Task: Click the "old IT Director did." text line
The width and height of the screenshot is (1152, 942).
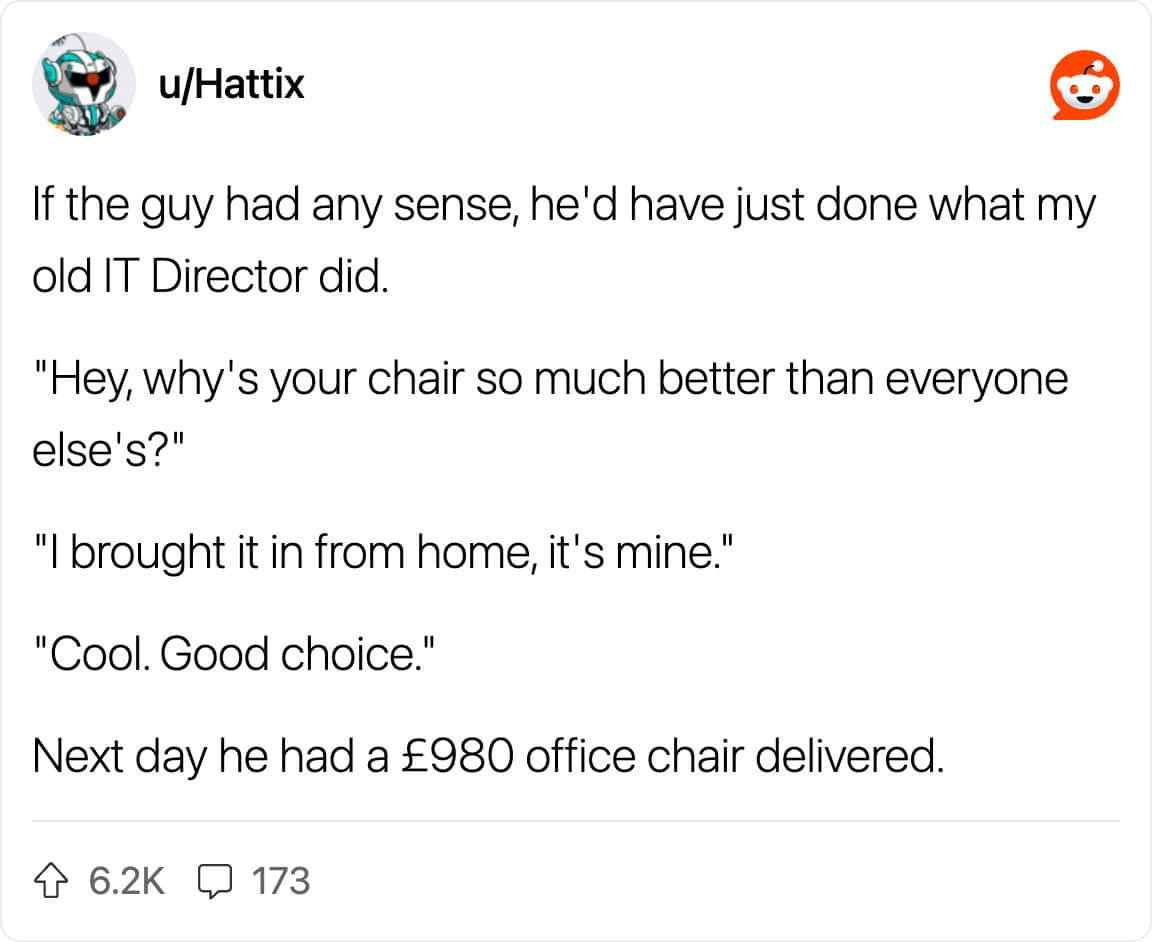Action: click(x=210, y=276)
